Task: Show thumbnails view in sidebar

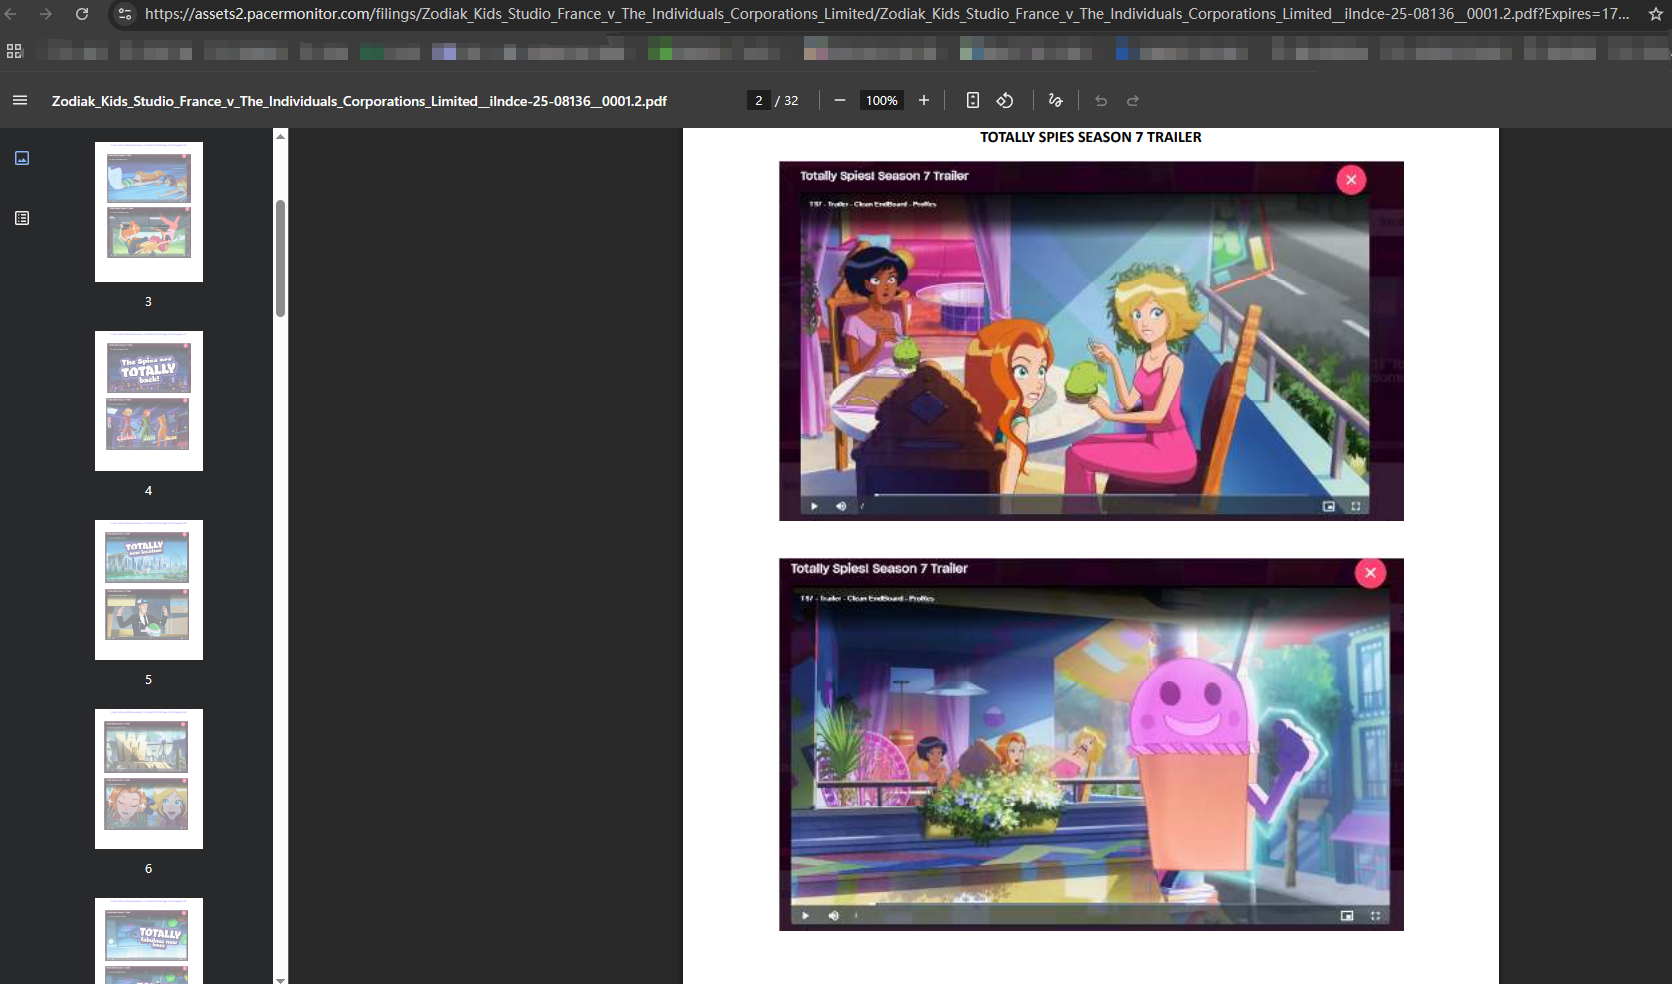Action: click(x=22, y=158)
